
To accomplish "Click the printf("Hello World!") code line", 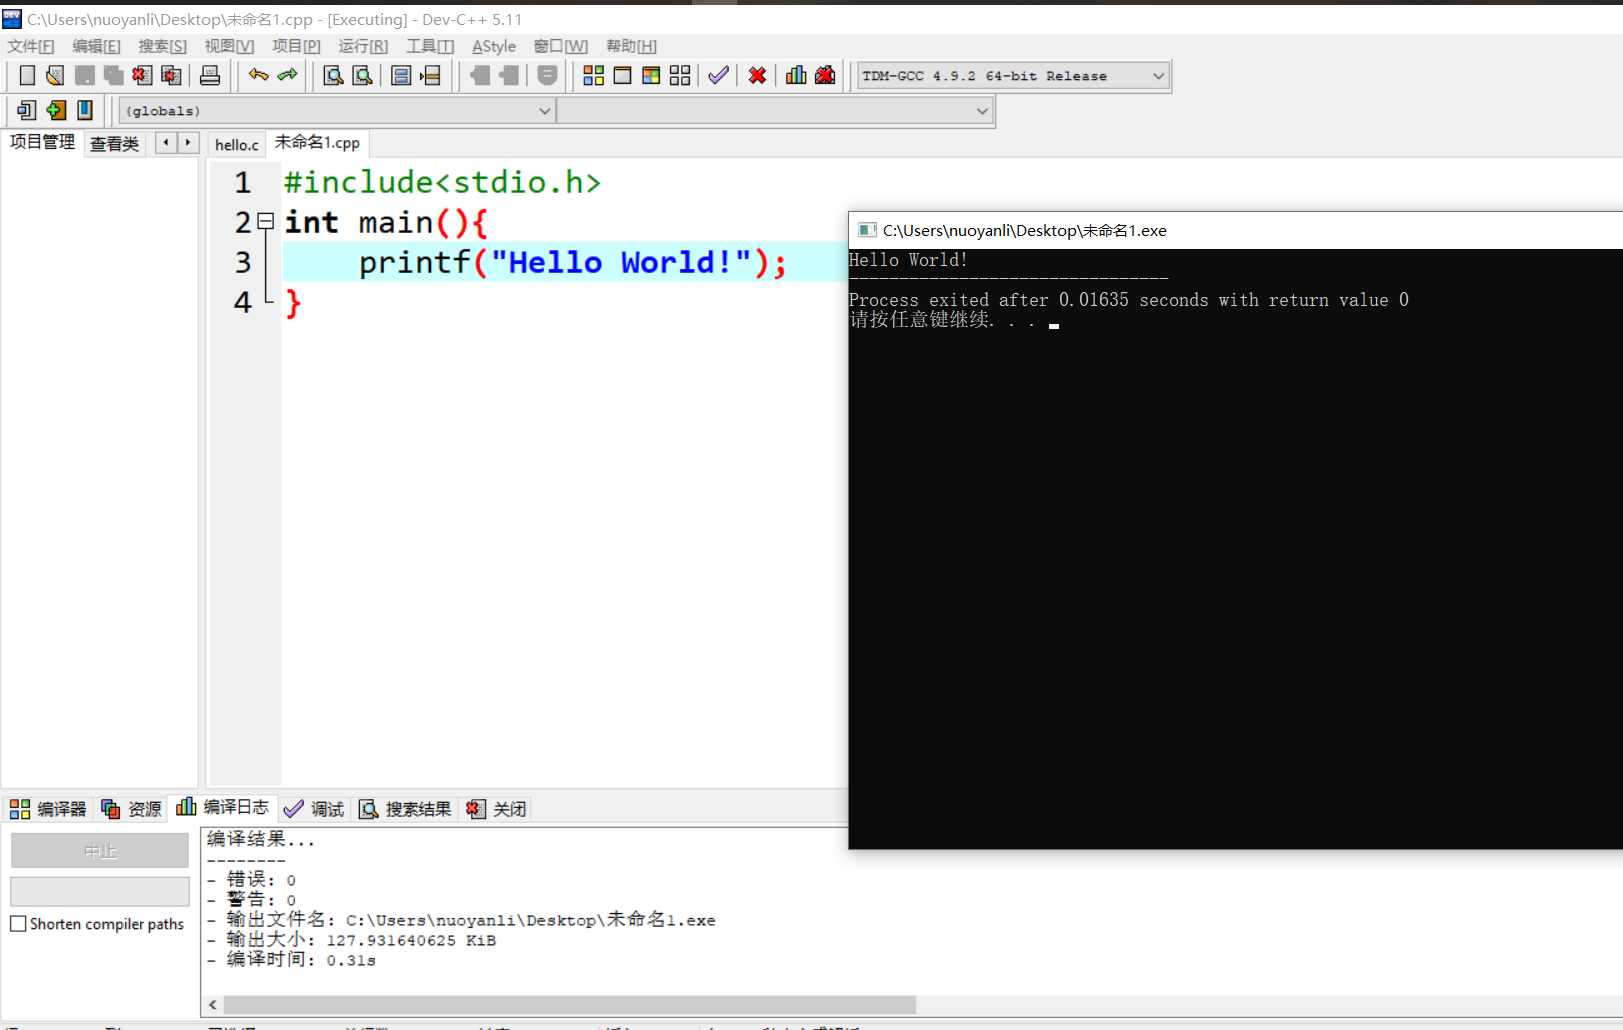I will point(573,262).
